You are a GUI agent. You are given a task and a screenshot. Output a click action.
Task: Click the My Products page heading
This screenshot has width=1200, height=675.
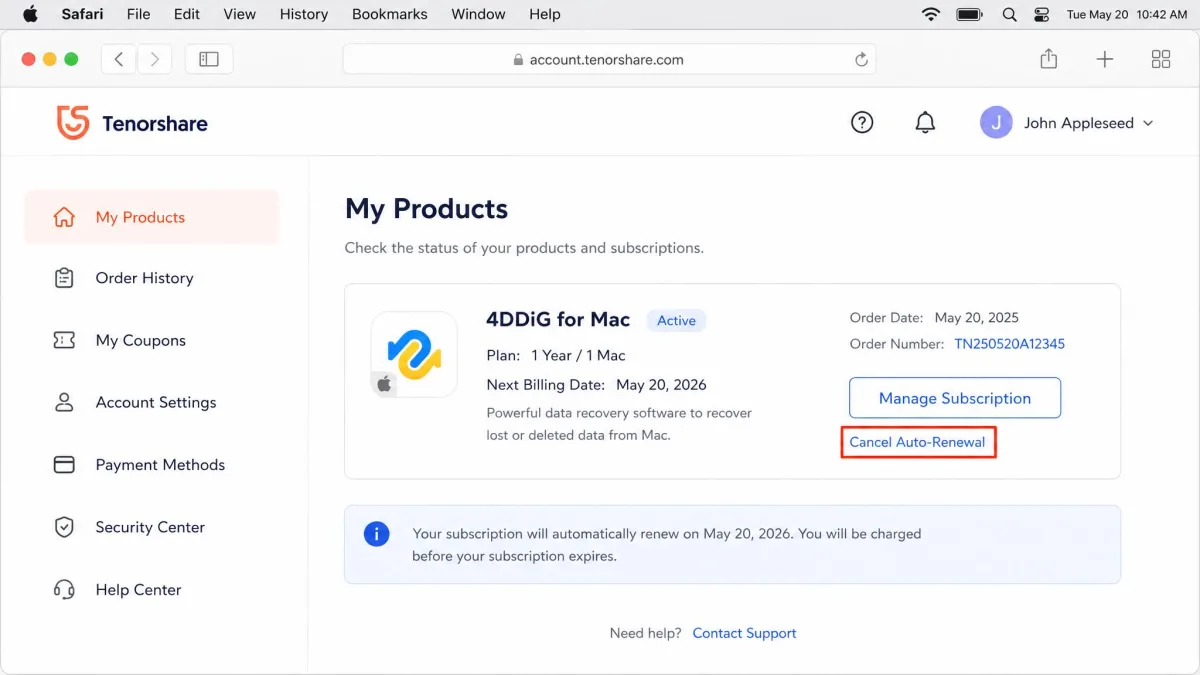pos(426,208)
